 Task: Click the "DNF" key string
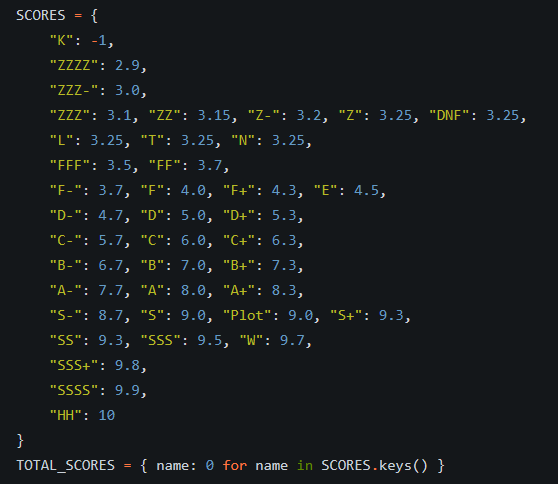tap(450, 115)
